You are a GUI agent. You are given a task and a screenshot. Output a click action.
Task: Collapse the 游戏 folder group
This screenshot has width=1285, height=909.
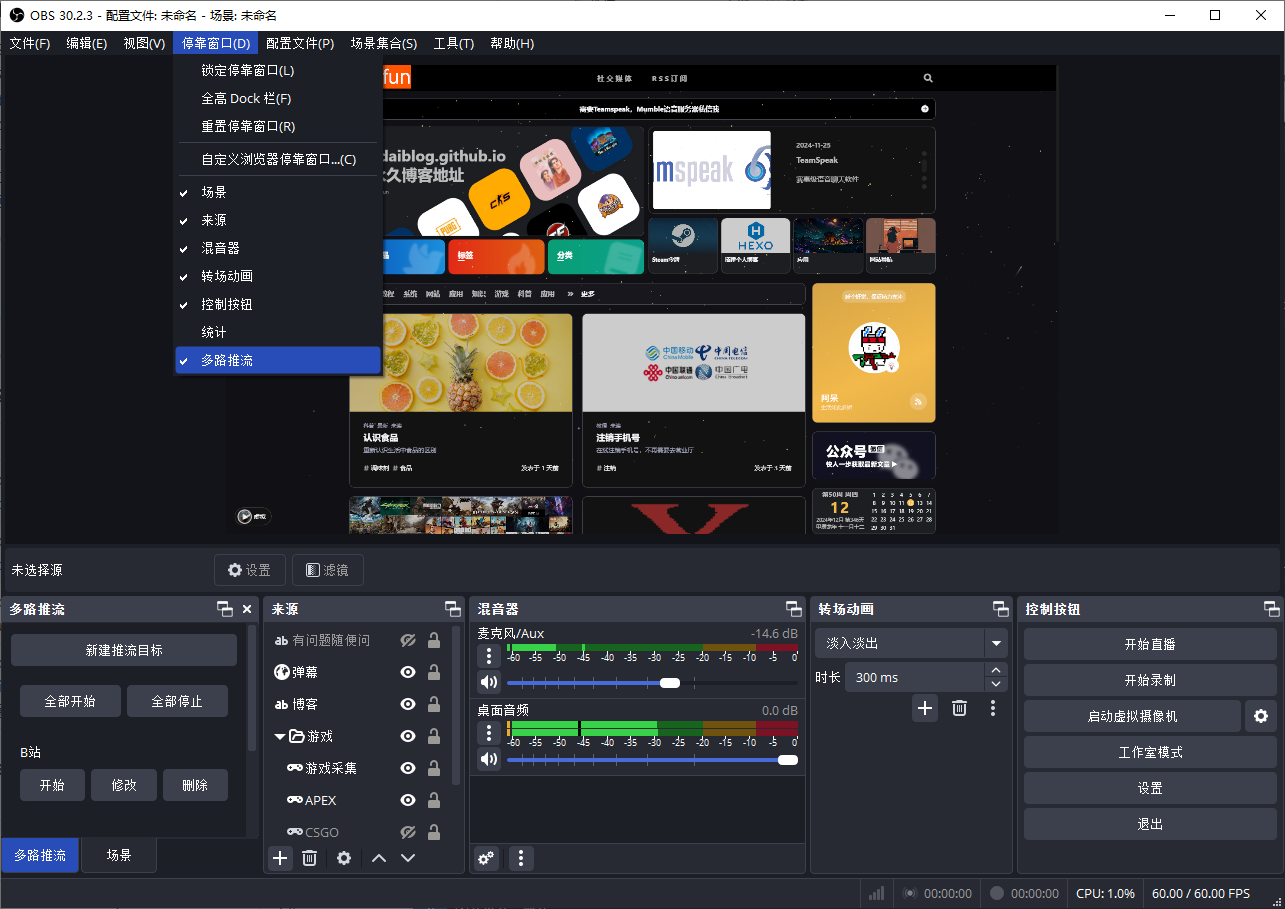[x=280, y=737]
